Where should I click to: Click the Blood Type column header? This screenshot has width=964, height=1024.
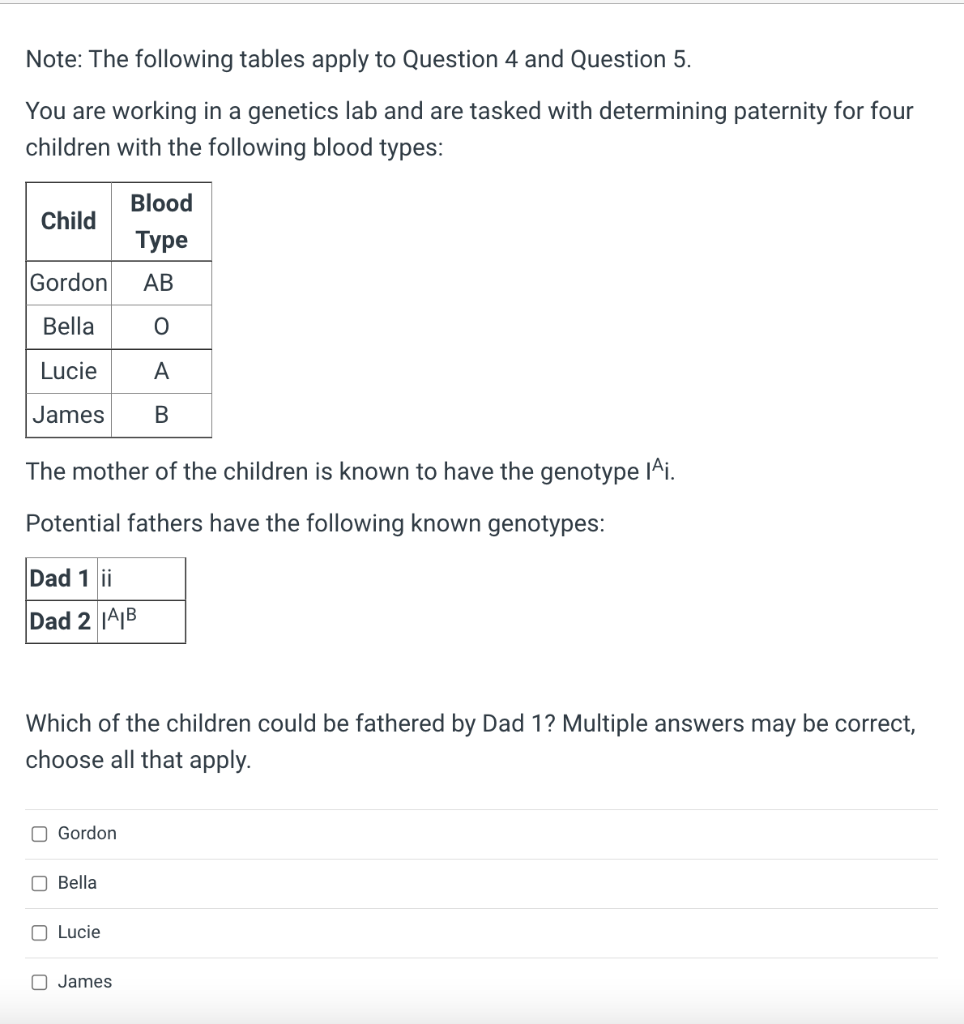(x=161, y=221)
